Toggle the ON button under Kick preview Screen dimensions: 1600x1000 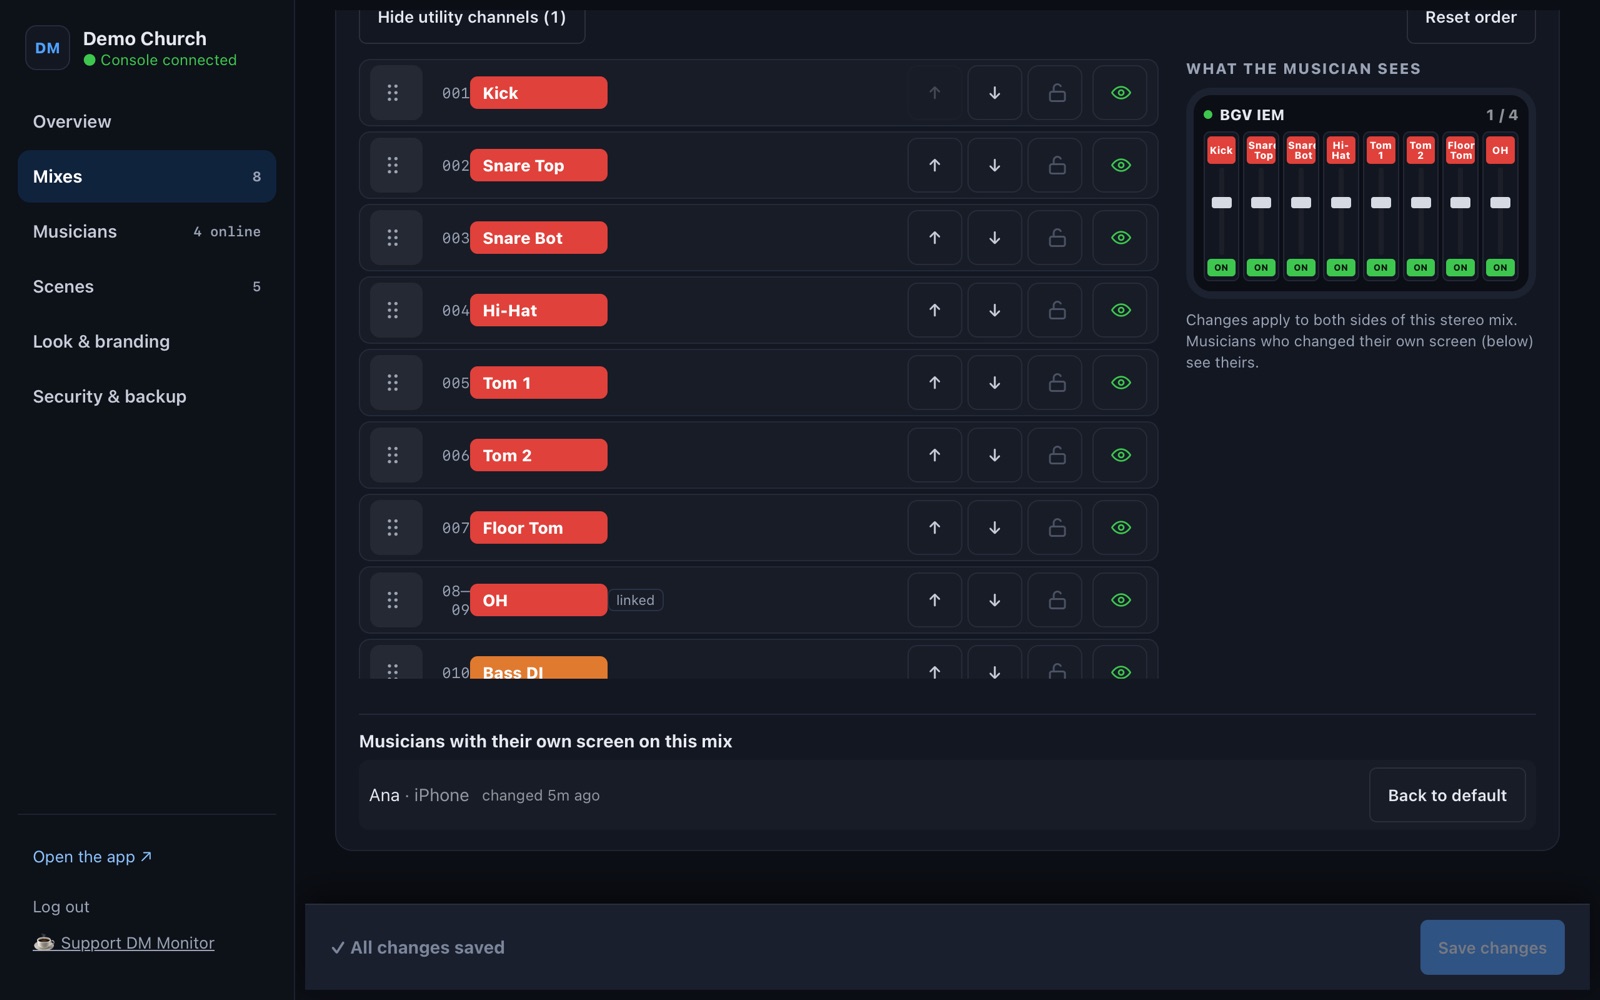click(1221, 267)
